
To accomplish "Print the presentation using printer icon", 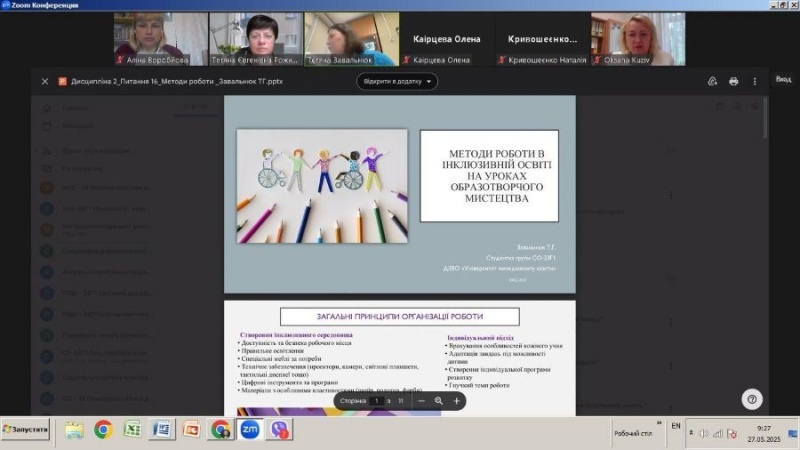I will click(733, 81).
